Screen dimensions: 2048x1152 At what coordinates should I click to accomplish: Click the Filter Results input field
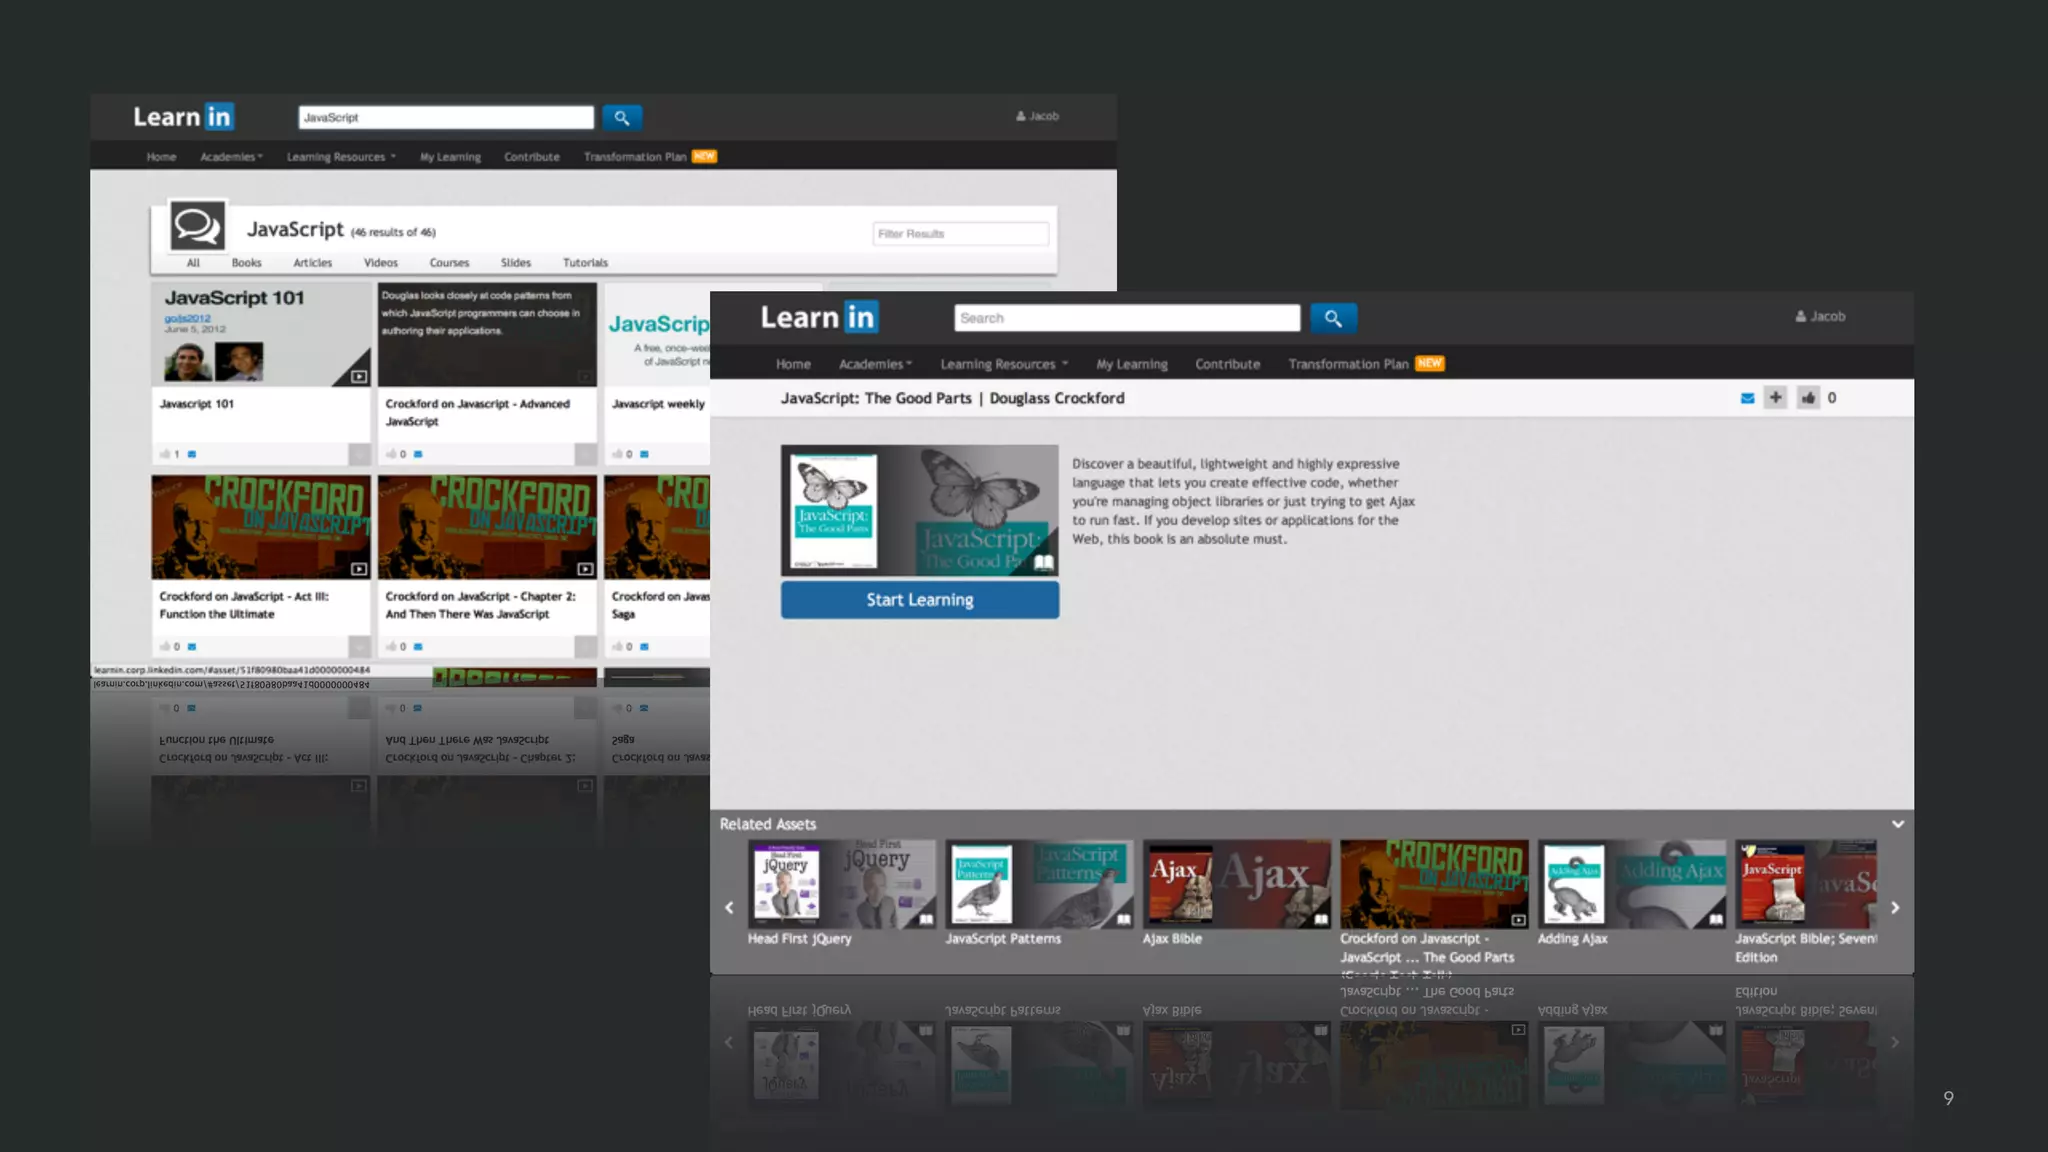tap(960, 234)
